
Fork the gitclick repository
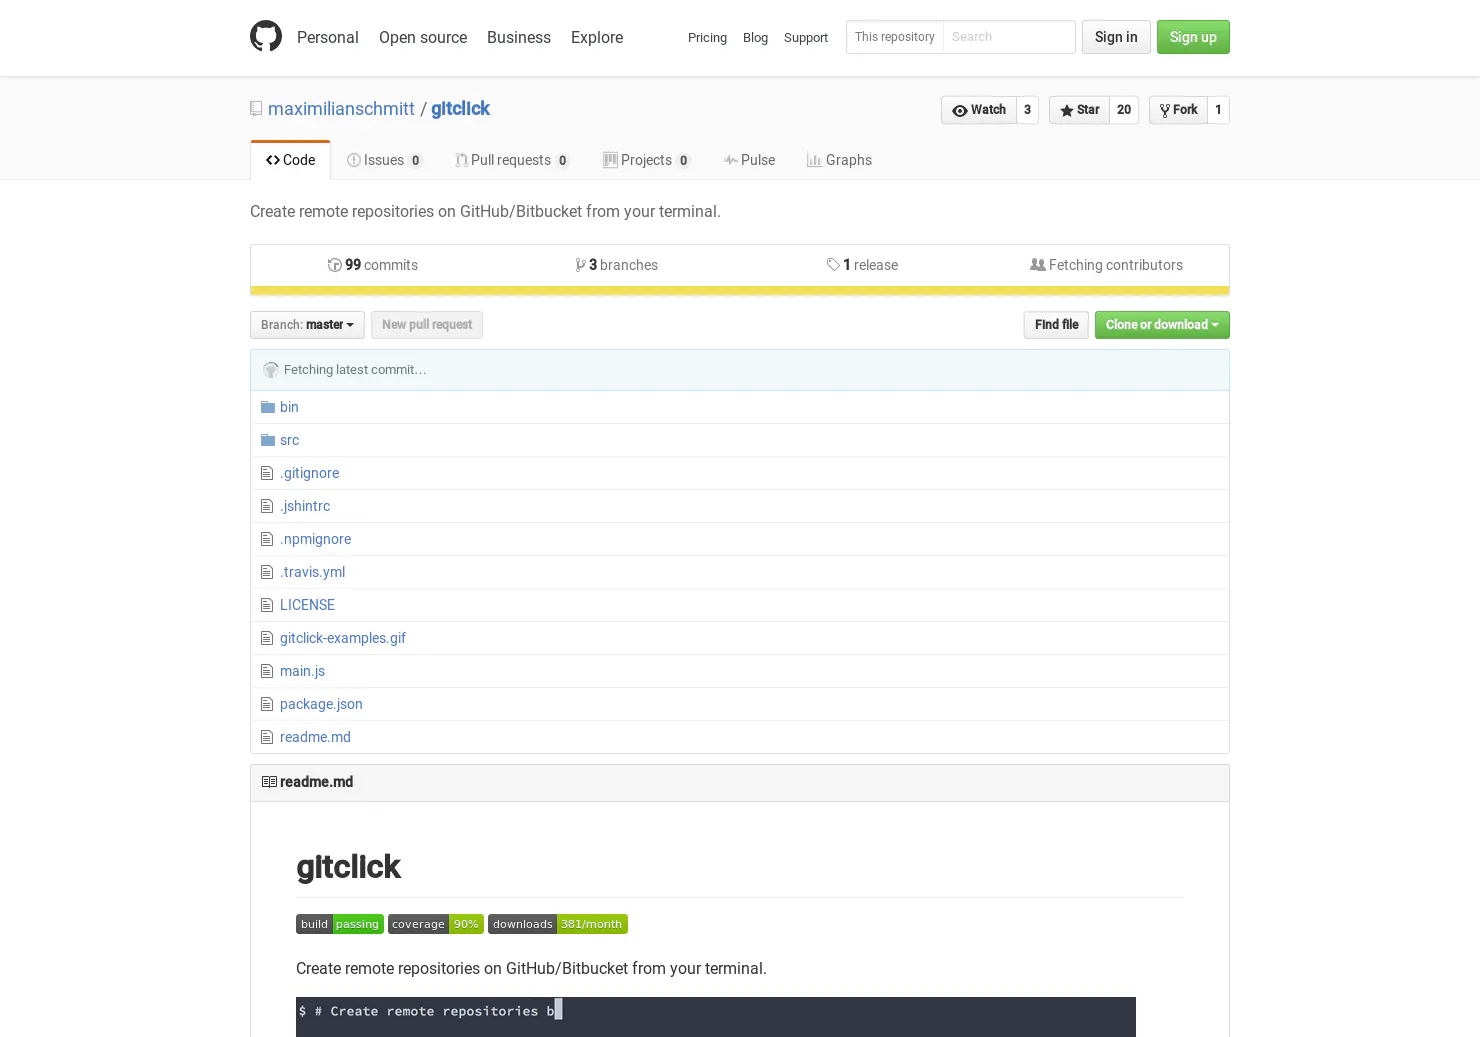[1178, 110]
